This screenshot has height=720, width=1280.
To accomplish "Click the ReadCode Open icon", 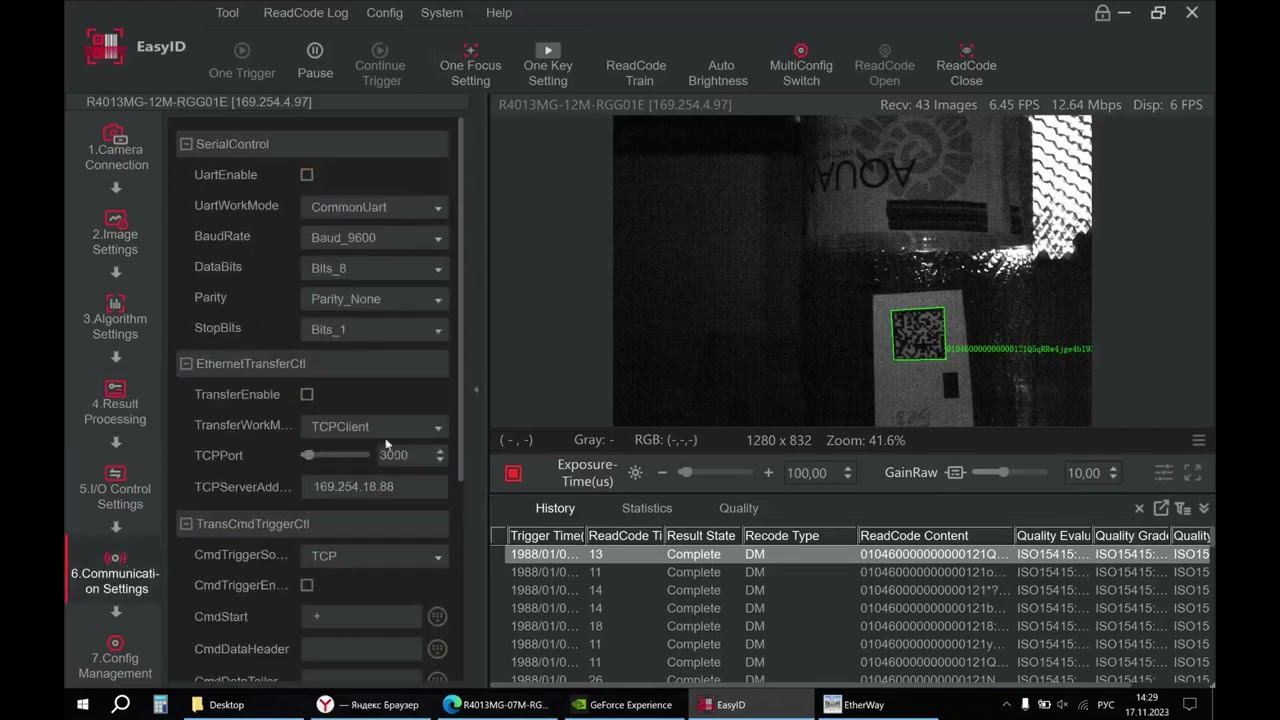I will coord(884,50).
